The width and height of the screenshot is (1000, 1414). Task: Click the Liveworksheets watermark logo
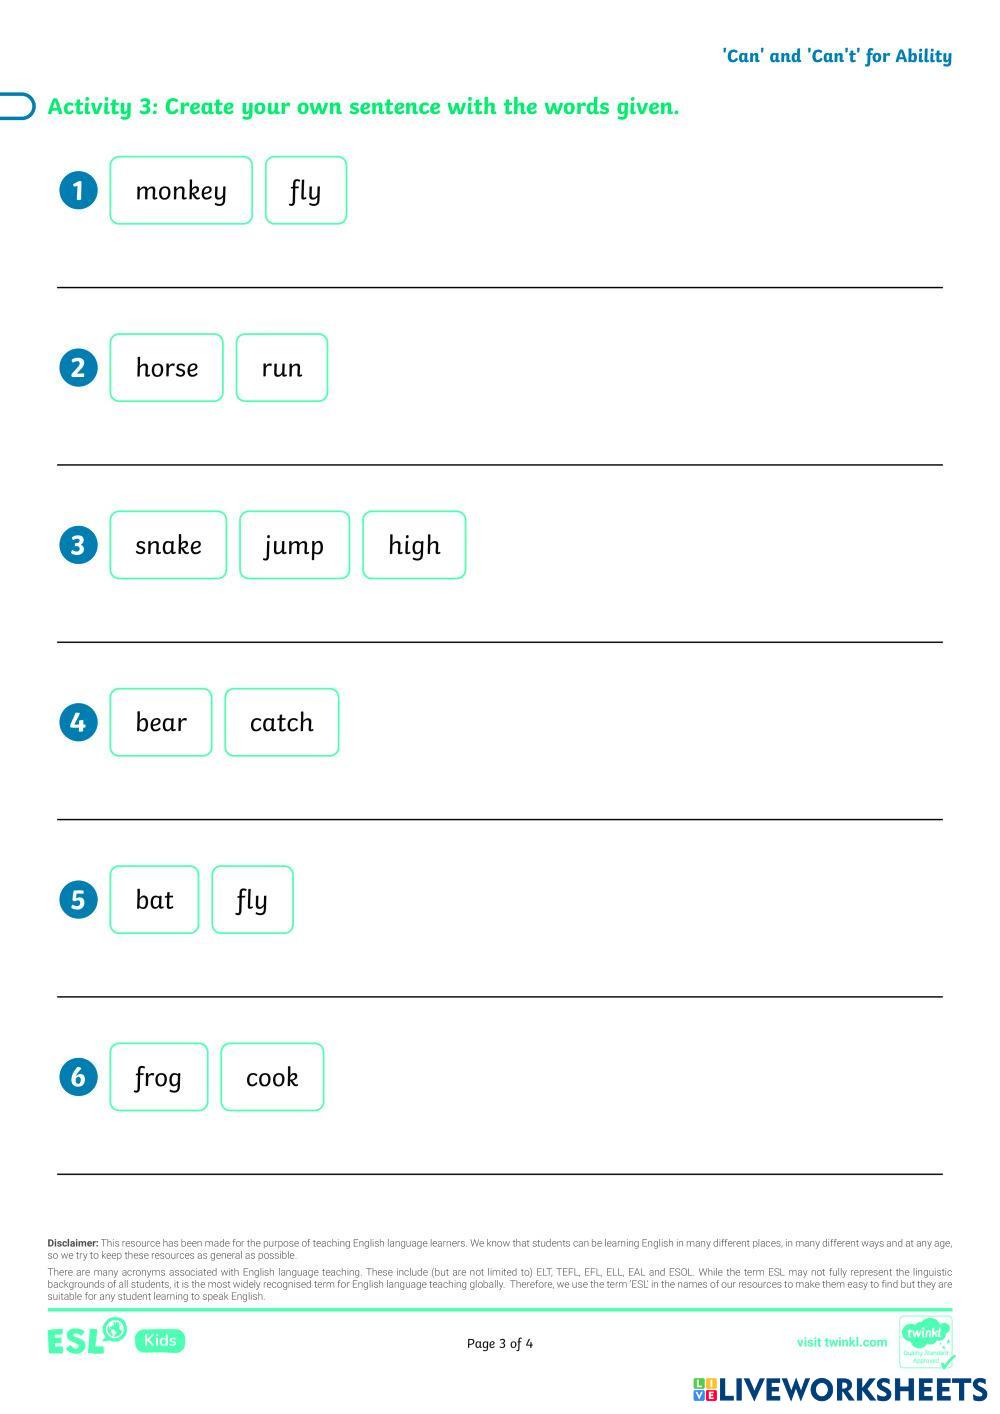(x=839, y=1389)
